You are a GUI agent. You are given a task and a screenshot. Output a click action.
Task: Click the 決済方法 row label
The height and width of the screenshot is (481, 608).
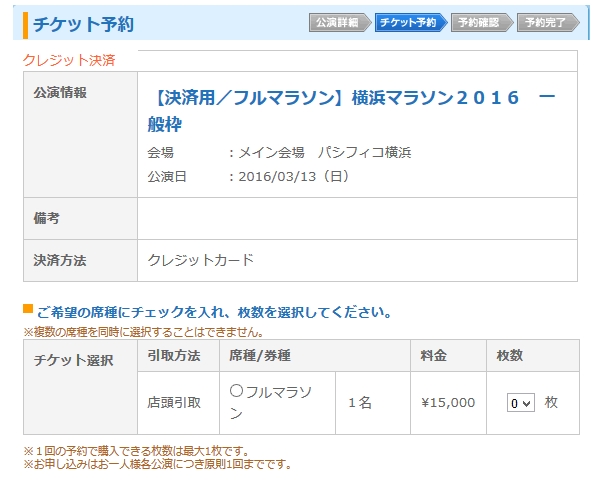[x=60, y=260]
